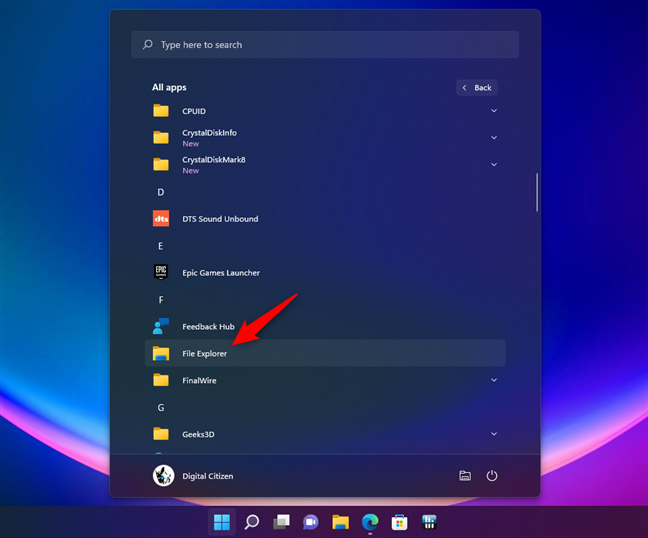The height and width of the screenshot is (538, 648).
Task: Open Task View on the taskbar
Action: click(x=281, y=522)
